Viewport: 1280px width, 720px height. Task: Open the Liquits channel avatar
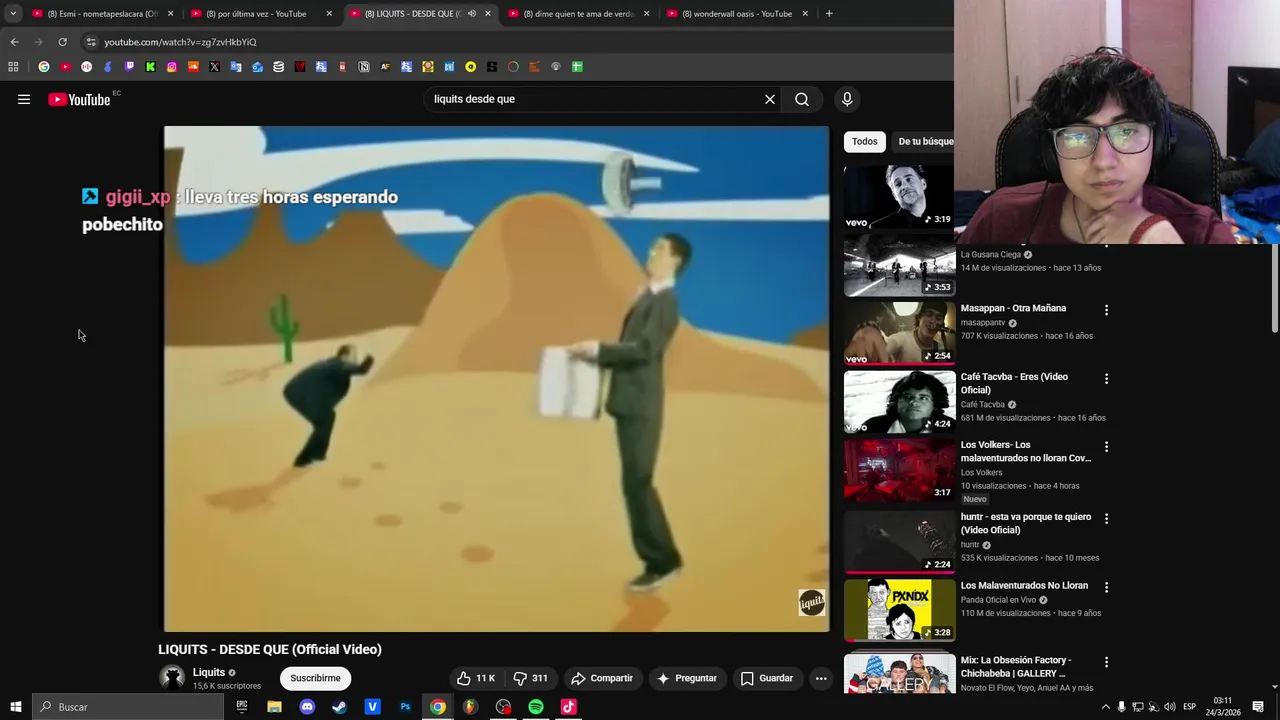[x=173, y=678]
